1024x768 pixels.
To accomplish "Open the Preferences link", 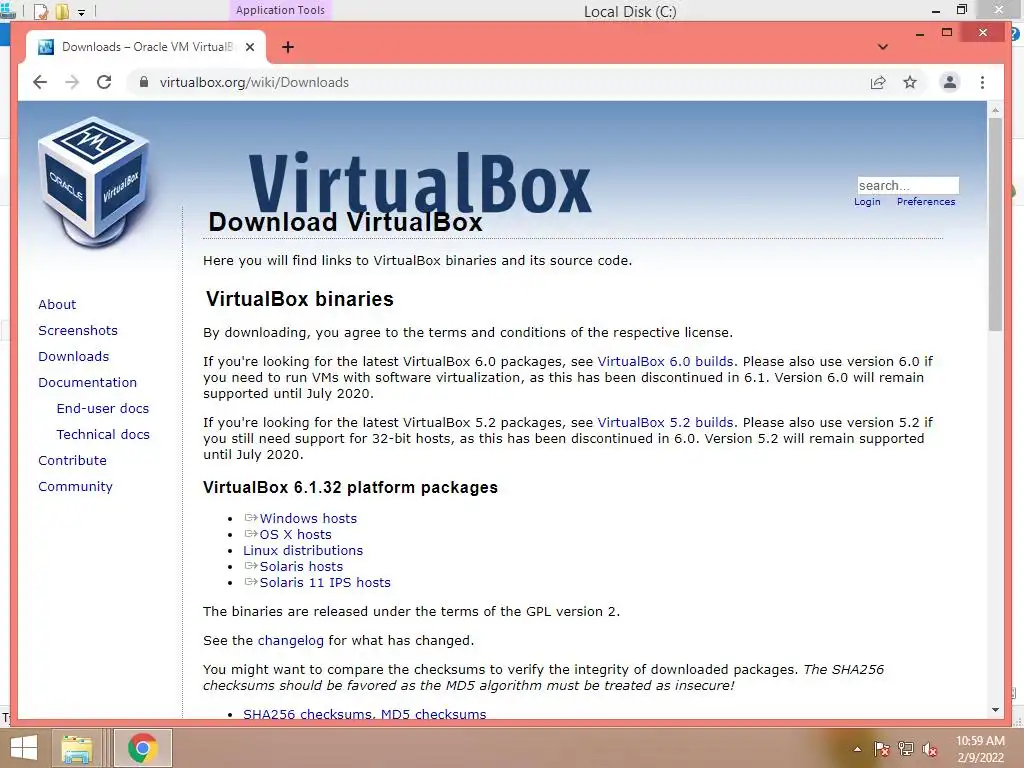I will pos(925,202).
